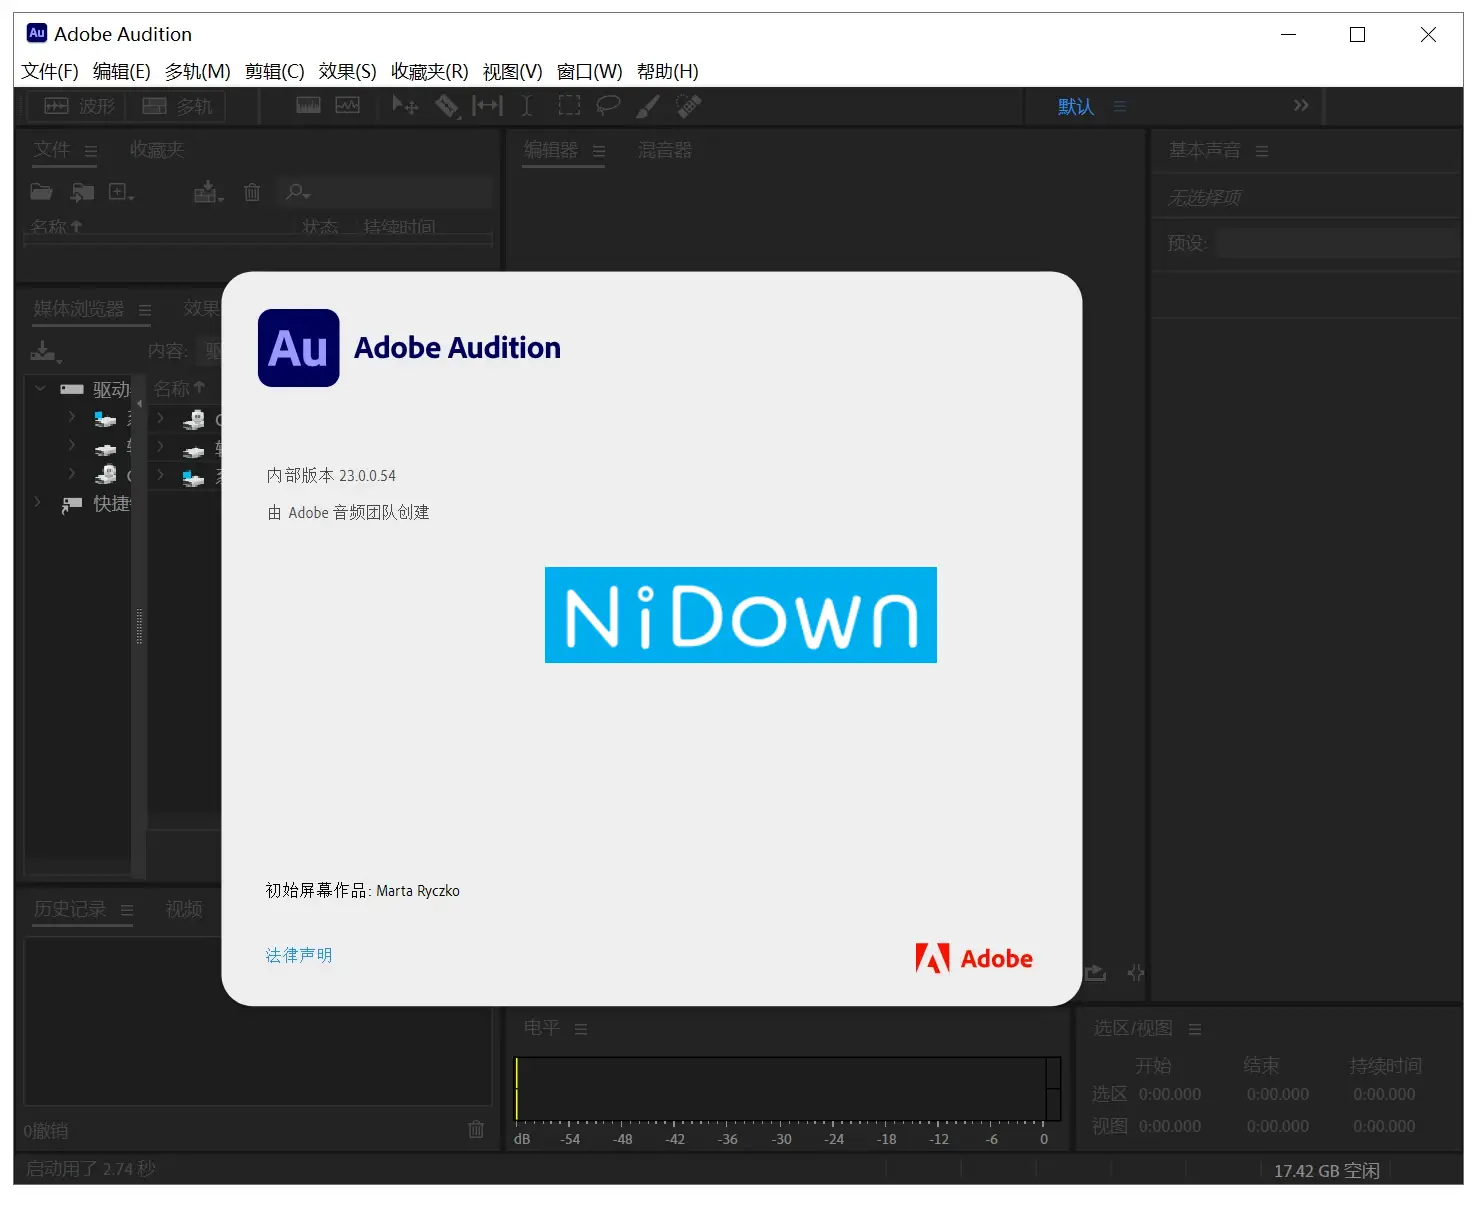Image resolution: width=1479 pixels, height=1206 pixels.
Task: Click the search field in Files panel
Action: tap(387, 191)
